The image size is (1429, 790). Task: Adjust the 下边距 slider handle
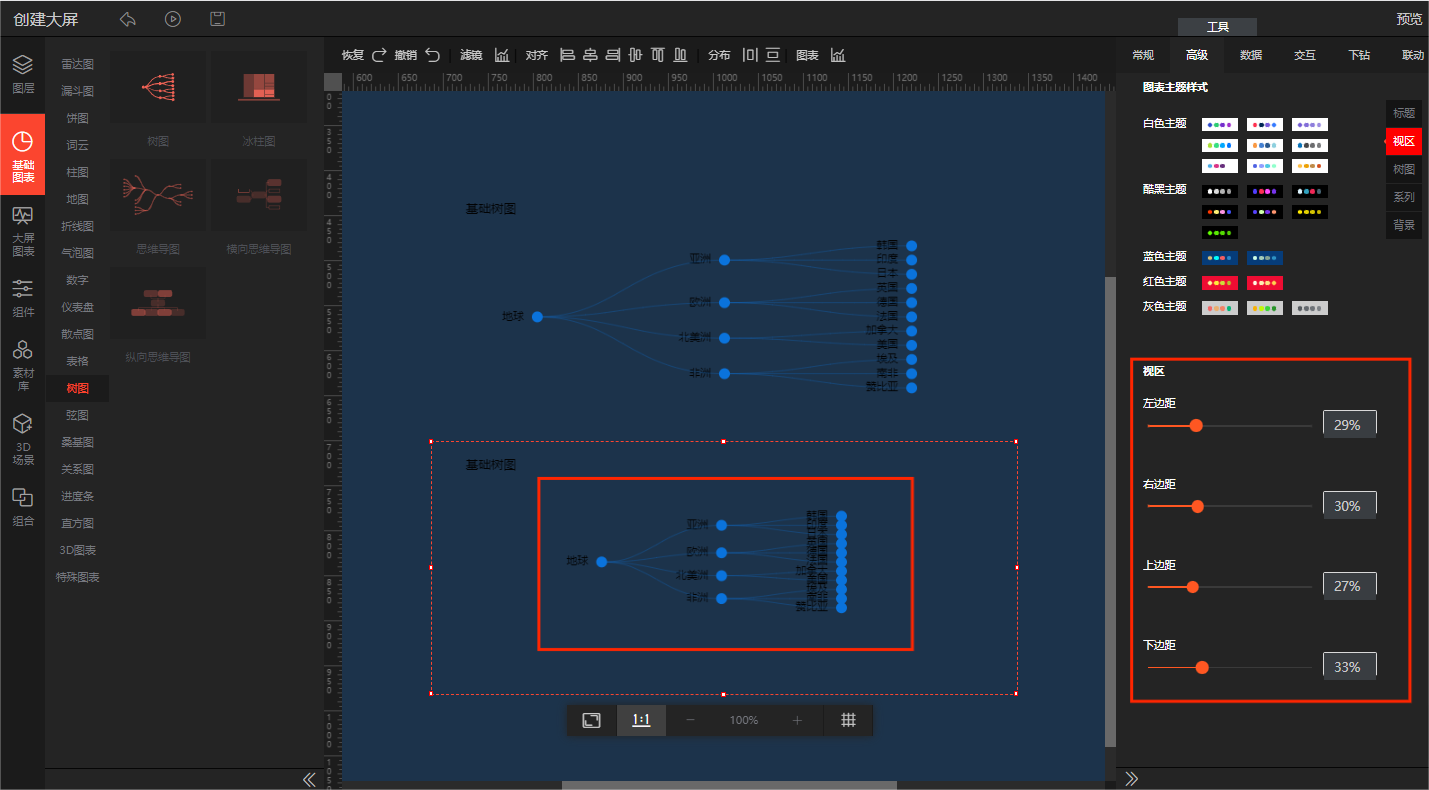[x=1202, y=667]
